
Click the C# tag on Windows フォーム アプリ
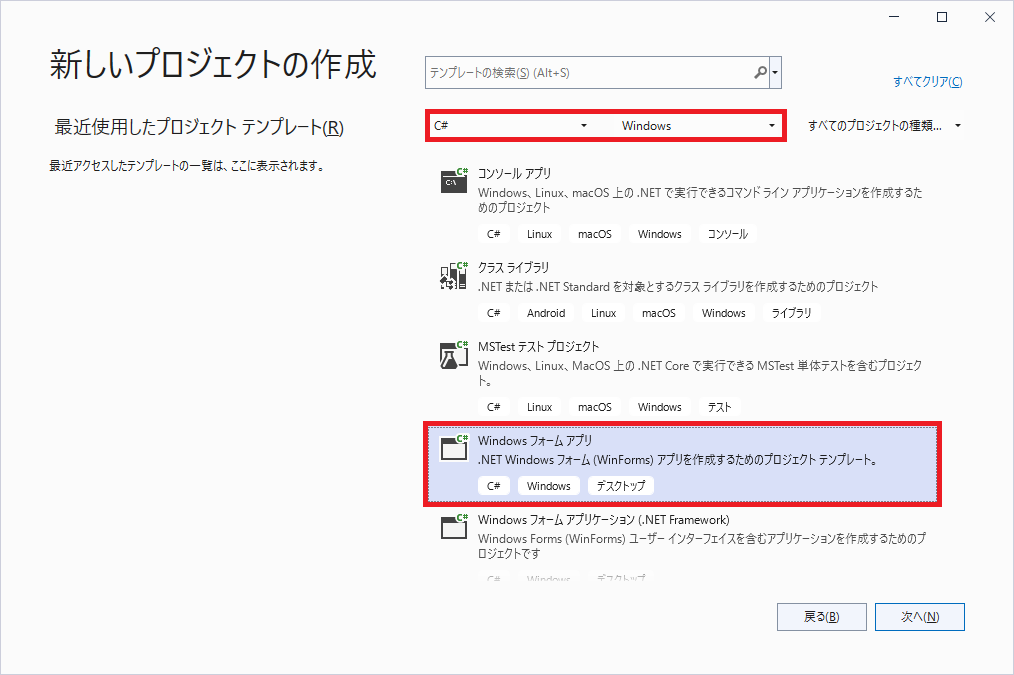493,486
